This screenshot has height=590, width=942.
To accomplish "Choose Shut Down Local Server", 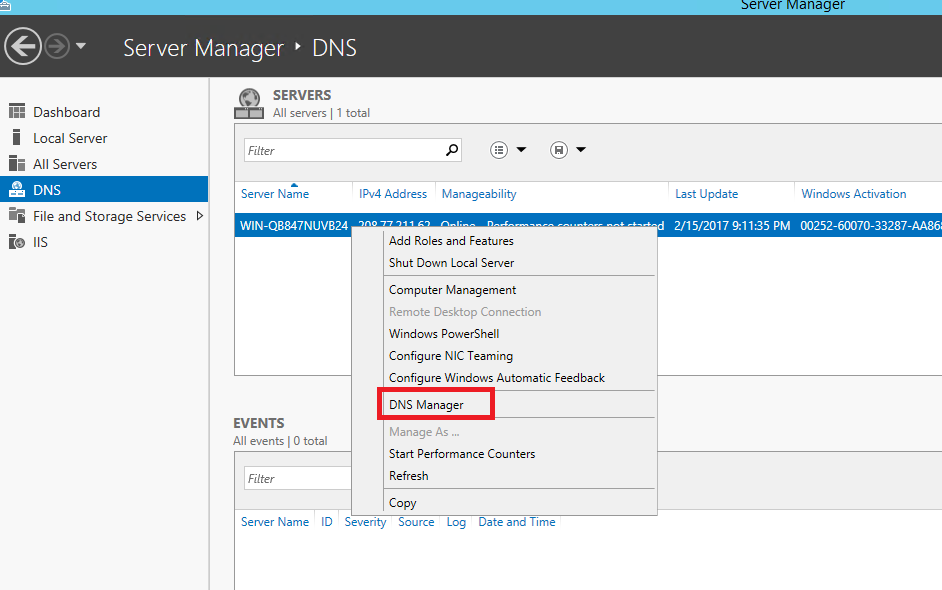I will pyautogui.click(x=452, y=263).
